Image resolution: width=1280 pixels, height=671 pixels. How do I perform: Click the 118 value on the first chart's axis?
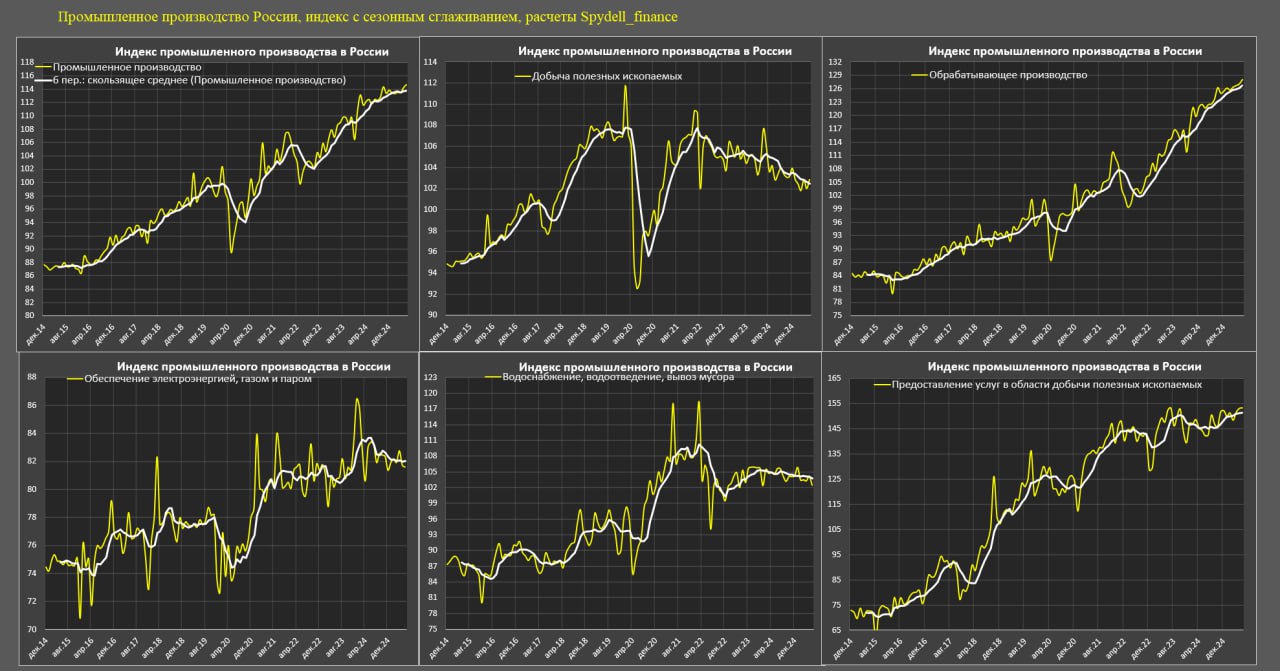[27, 62]
